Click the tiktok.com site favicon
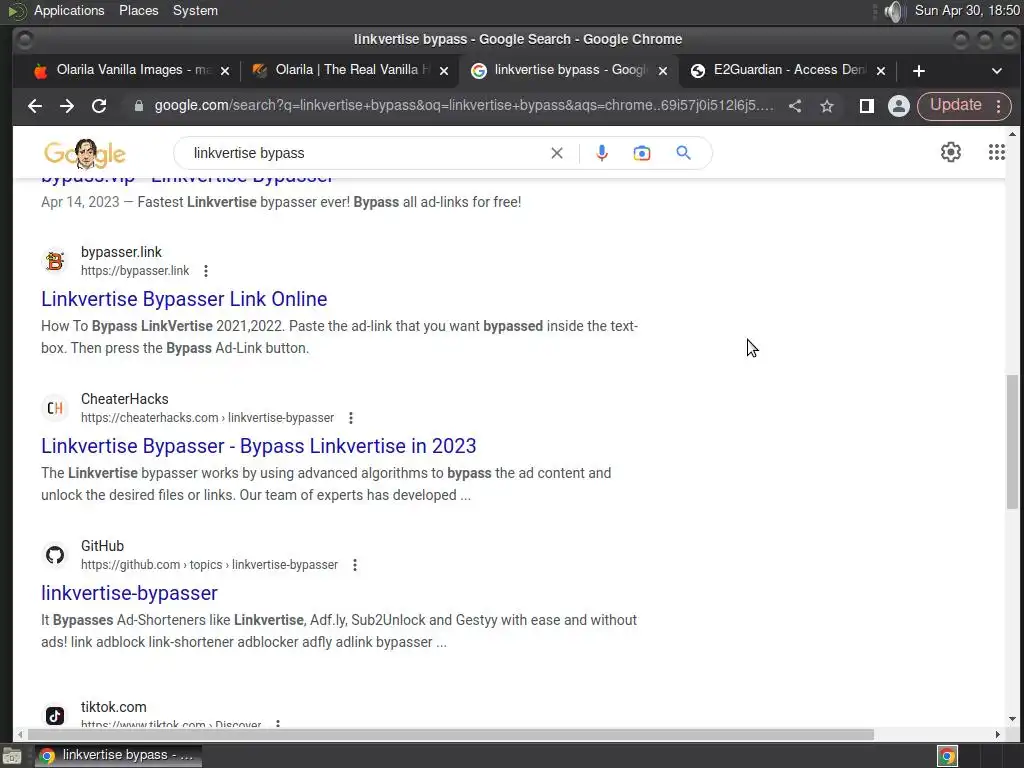This screenshot has width=1024, height=768. click(55, 716)
